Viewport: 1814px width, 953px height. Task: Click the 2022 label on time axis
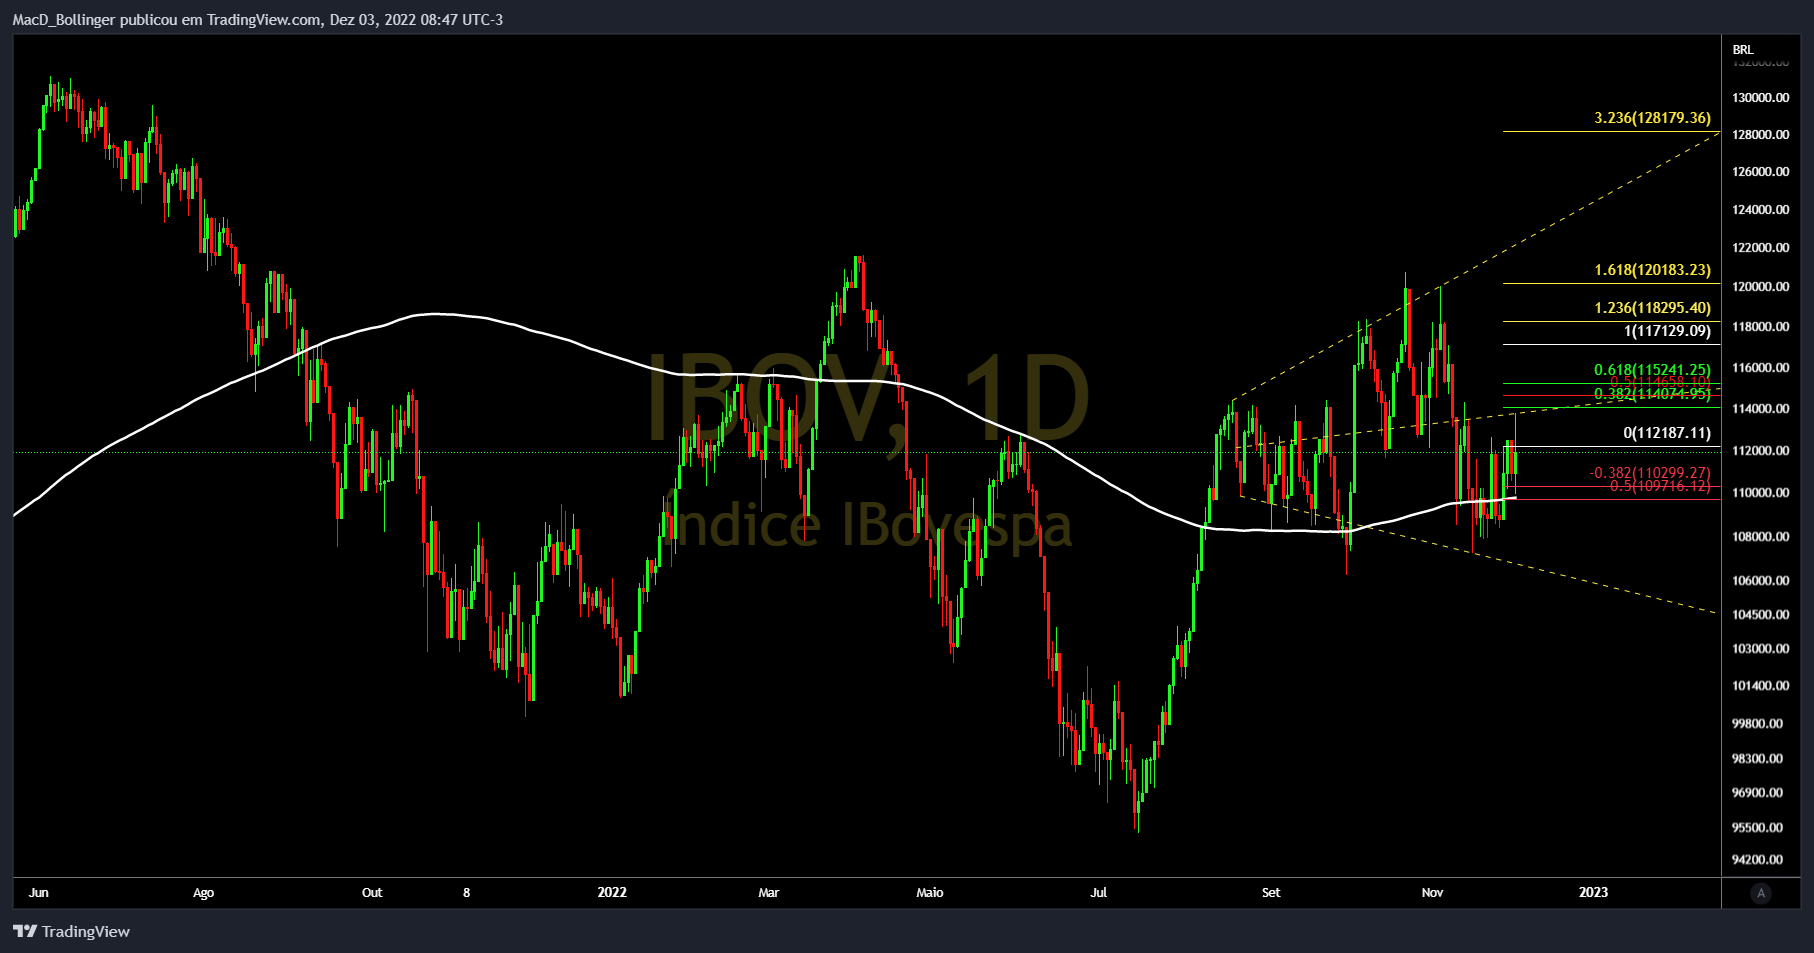(612, 892)
